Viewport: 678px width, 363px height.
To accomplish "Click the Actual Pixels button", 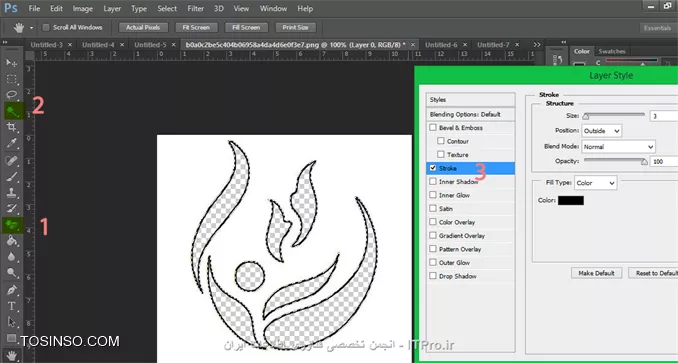I will click(143, 28).
